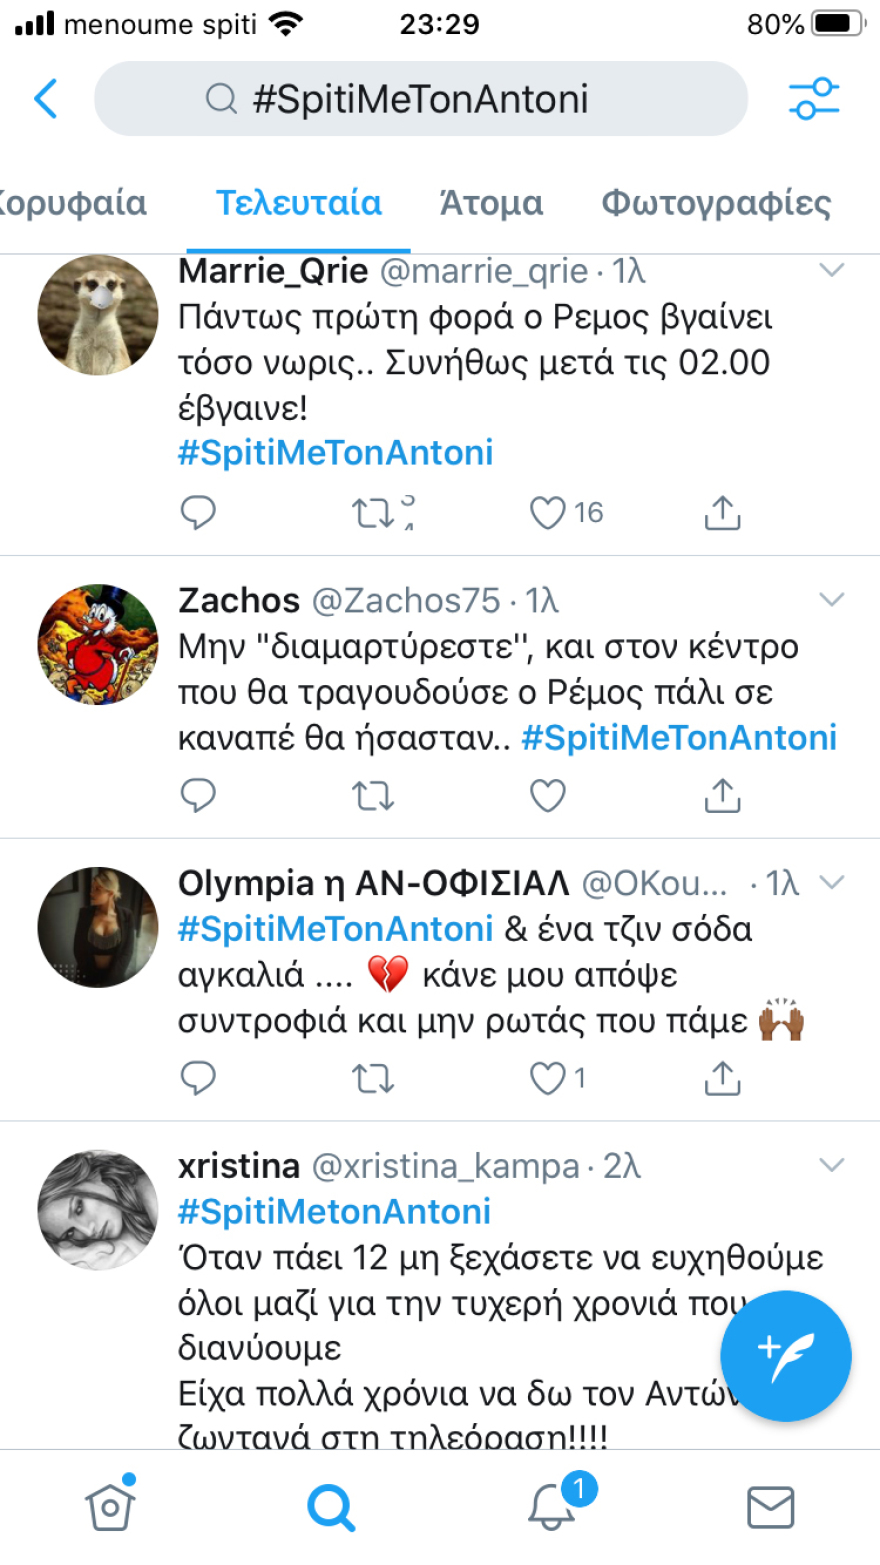Tap the search input field
The height and width of the screenshot is (1565, 880).
420,98
